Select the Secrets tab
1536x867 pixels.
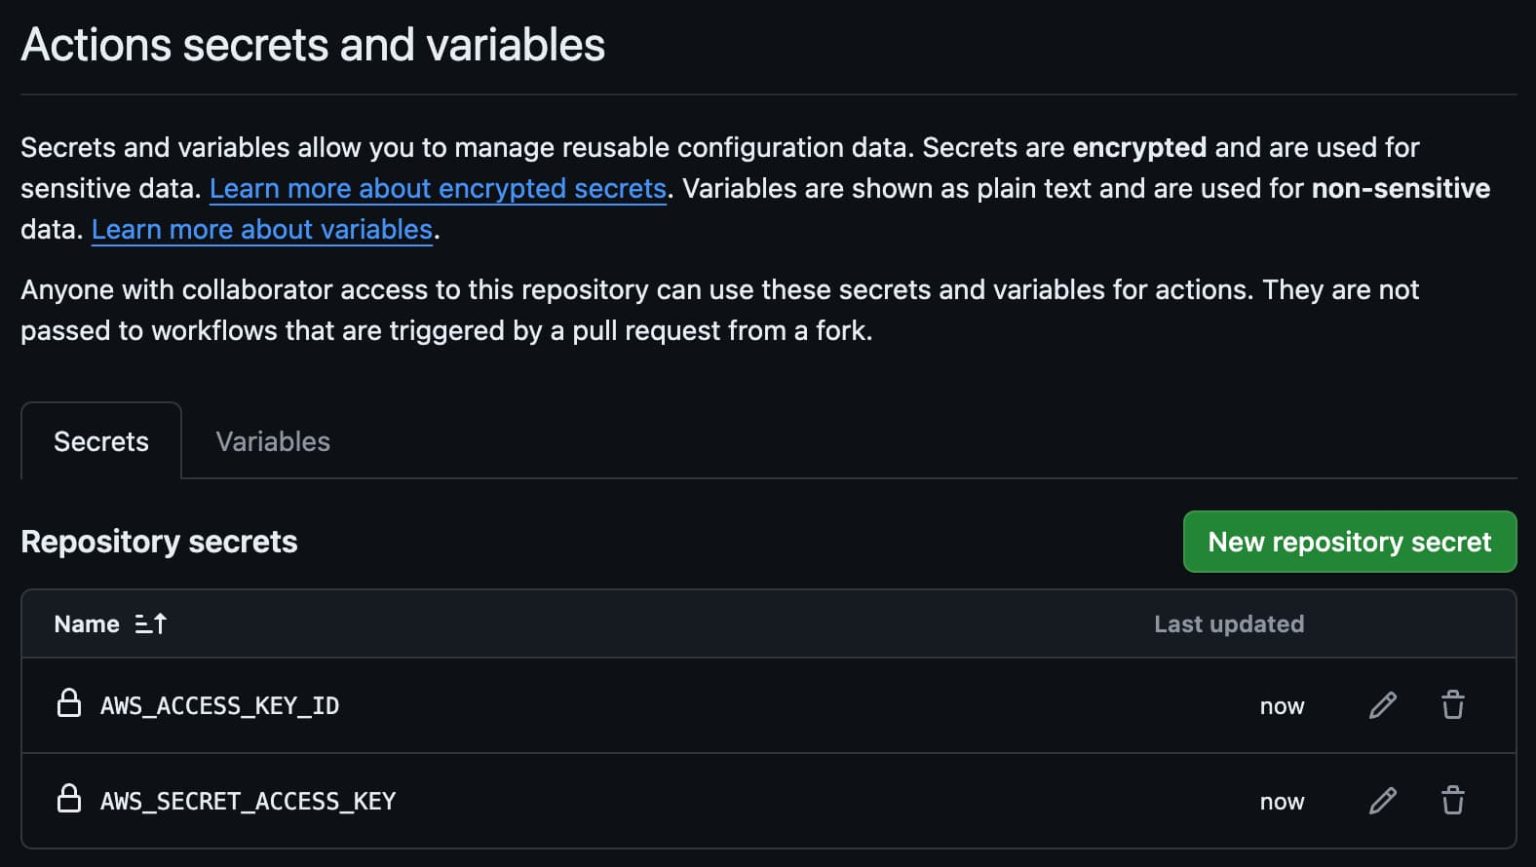(x=101, y=441)
